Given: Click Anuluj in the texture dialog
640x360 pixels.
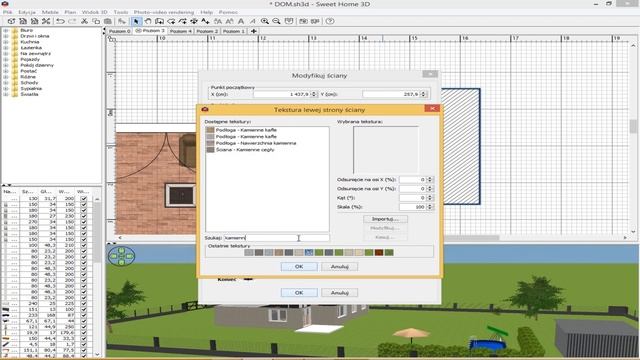Looking at the screenshot, I should pyautogui.click(x=340, y=267).
